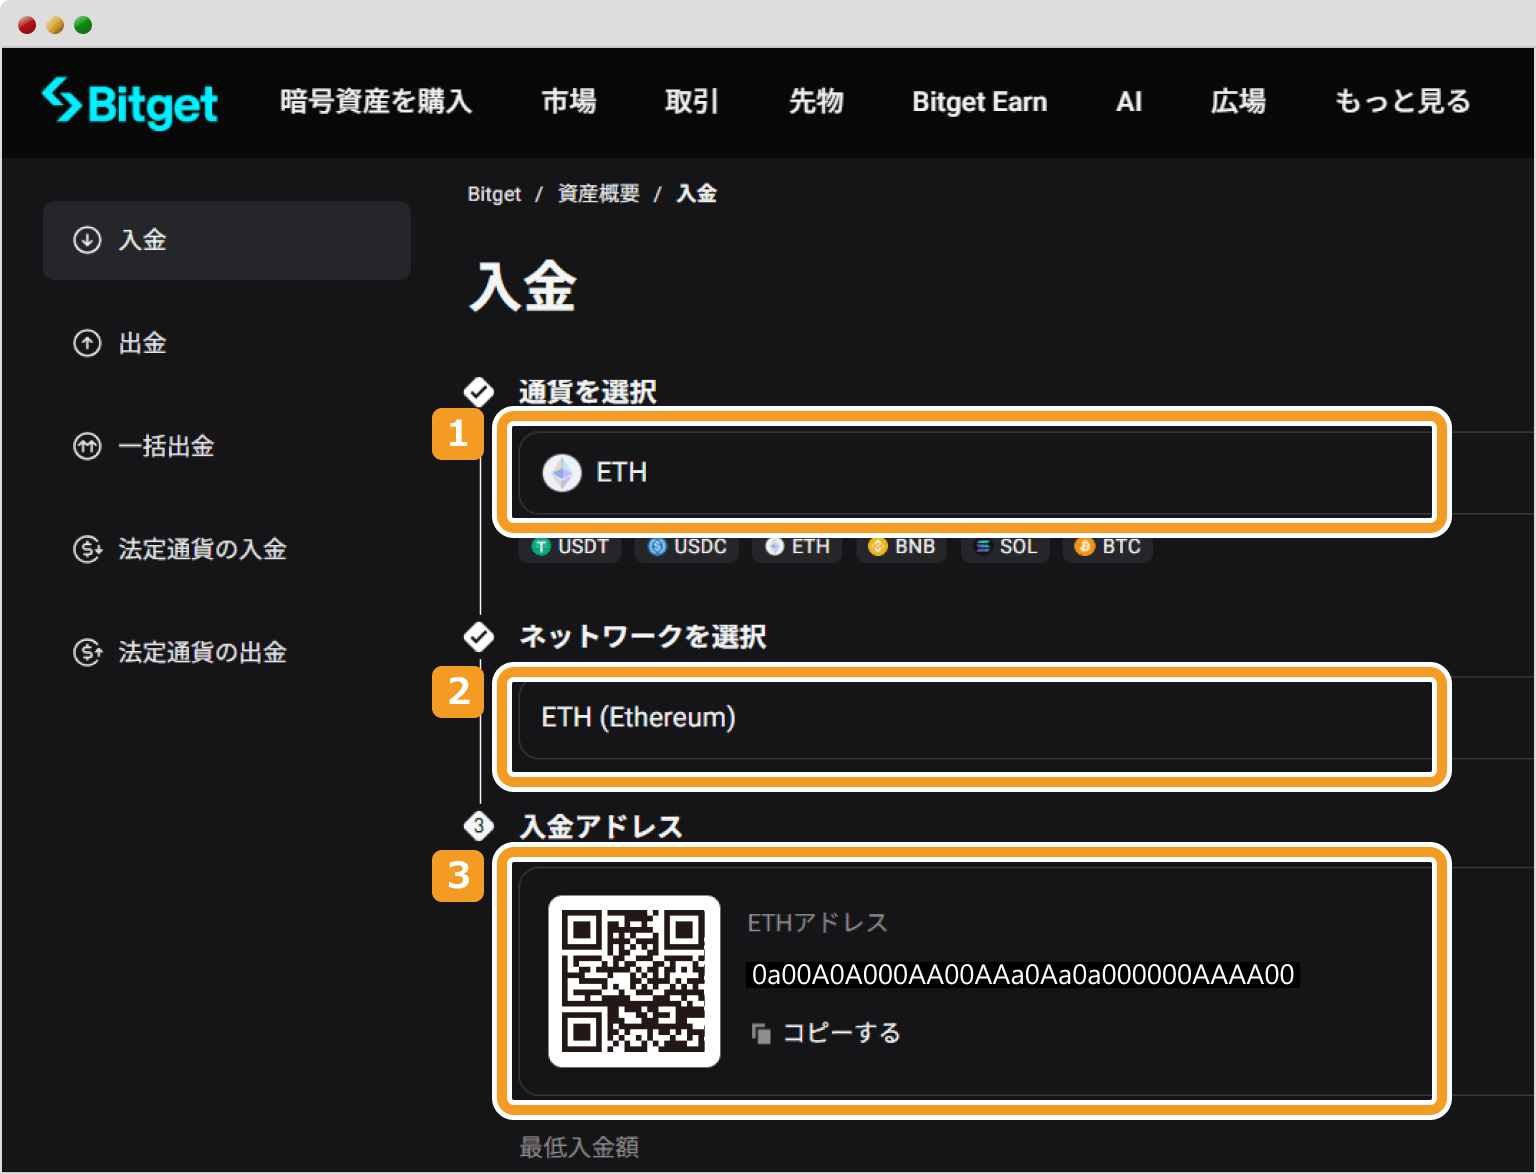The image size is (1536, 1174).
Task: Choose the BTC quick-select chip
Action: pos(1108,546)
